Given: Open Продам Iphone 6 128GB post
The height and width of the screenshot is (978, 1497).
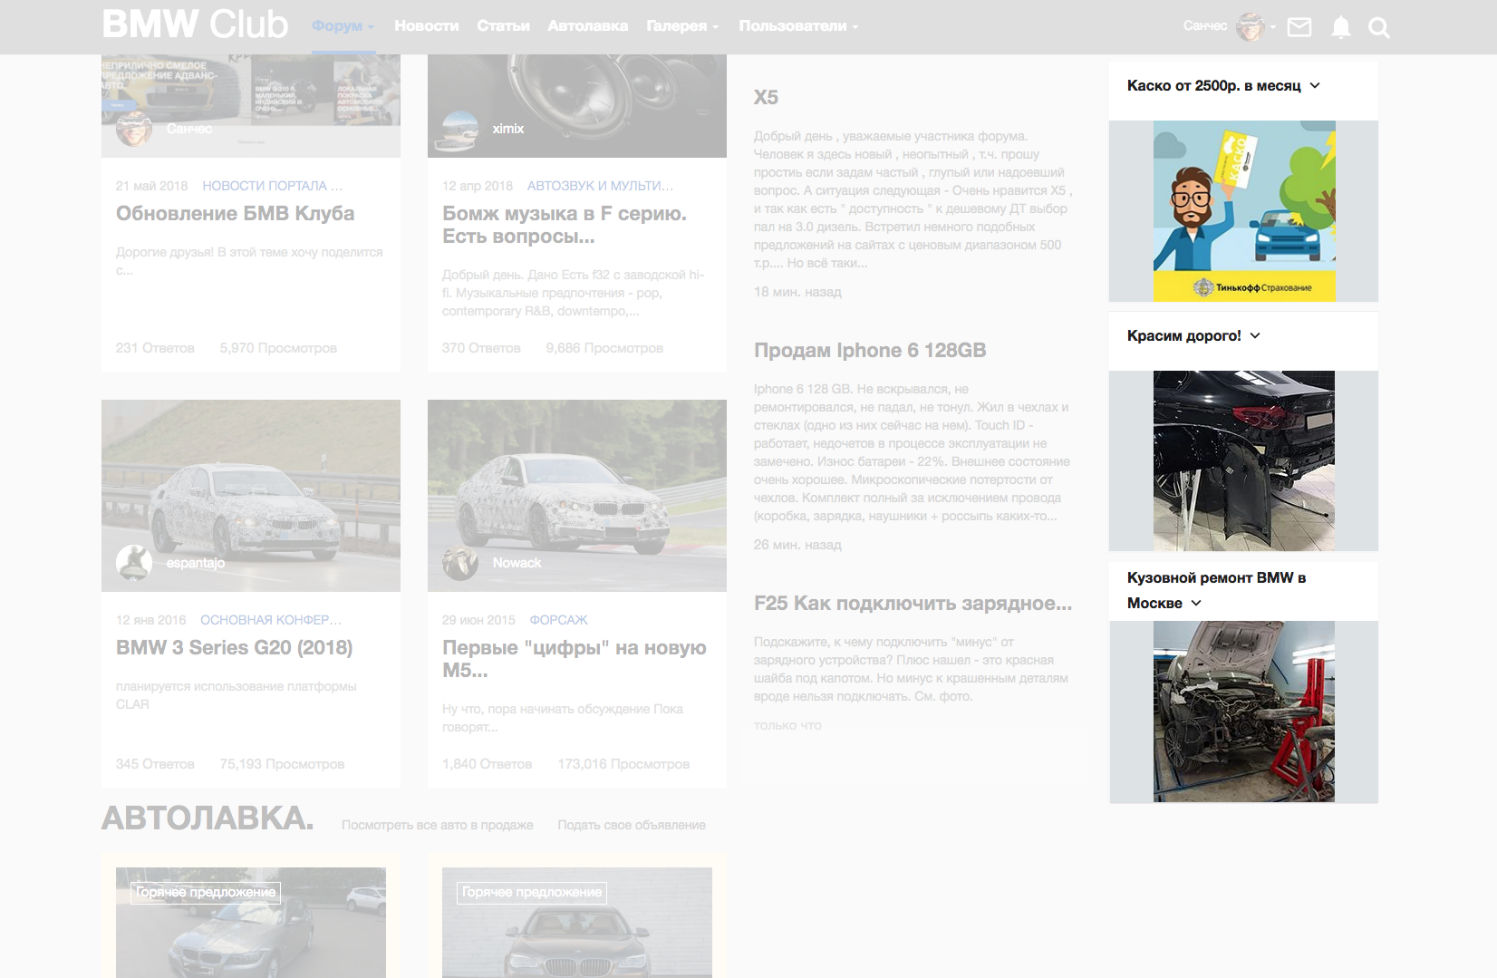Looking at the screenshot, I should pos(870,350).
